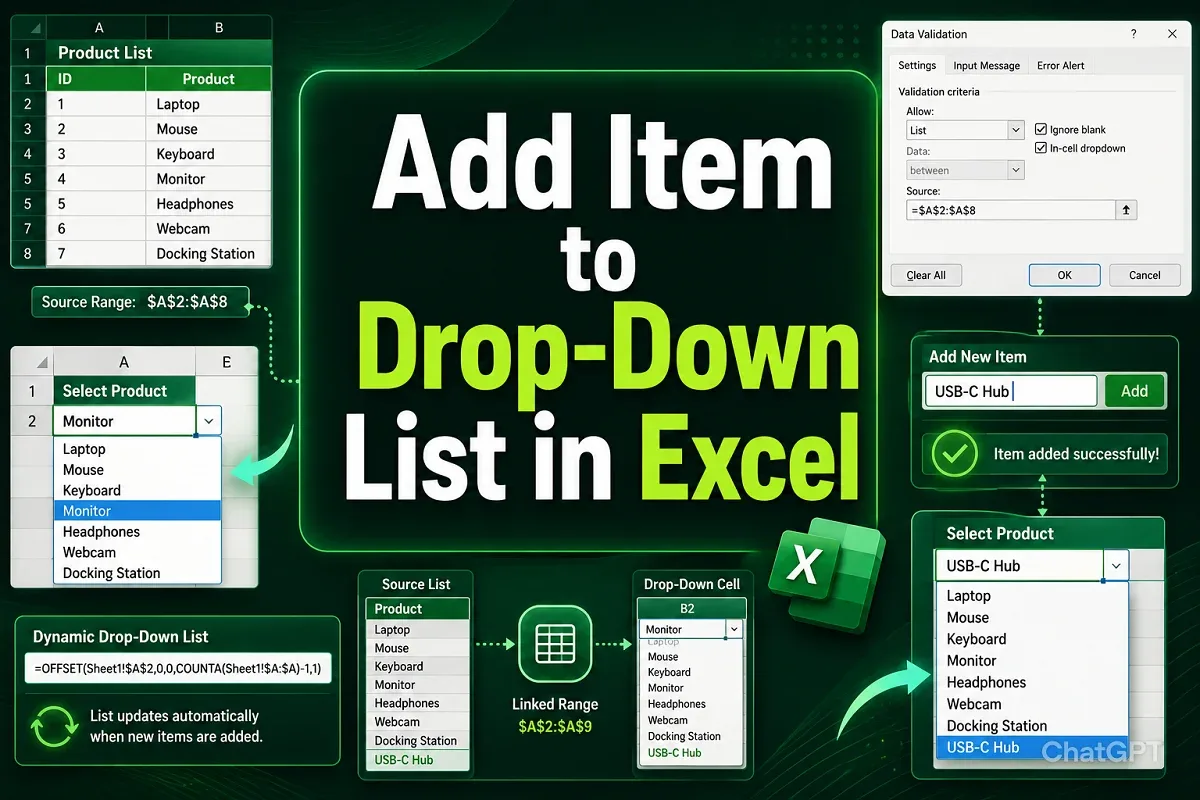Select Docking Station in right Select Product list
The width and height of the screenshot is (1200, 800).
click(x=1032, y=726)
